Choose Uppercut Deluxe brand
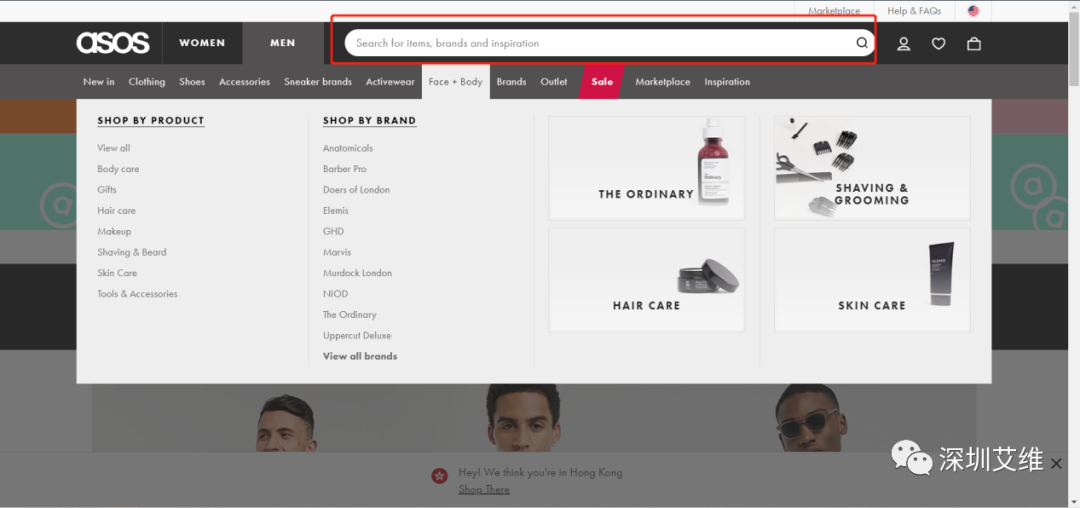Viewport: 1080px width, 508px height. [357, 335]
